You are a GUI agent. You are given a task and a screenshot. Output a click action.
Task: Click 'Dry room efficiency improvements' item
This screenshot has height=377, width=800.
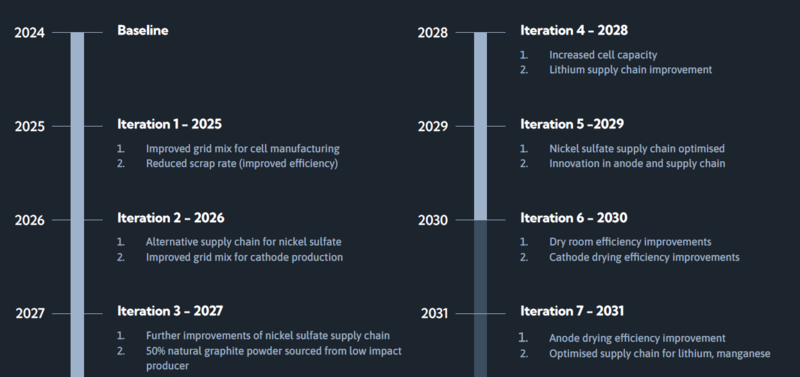click(630, 242)
